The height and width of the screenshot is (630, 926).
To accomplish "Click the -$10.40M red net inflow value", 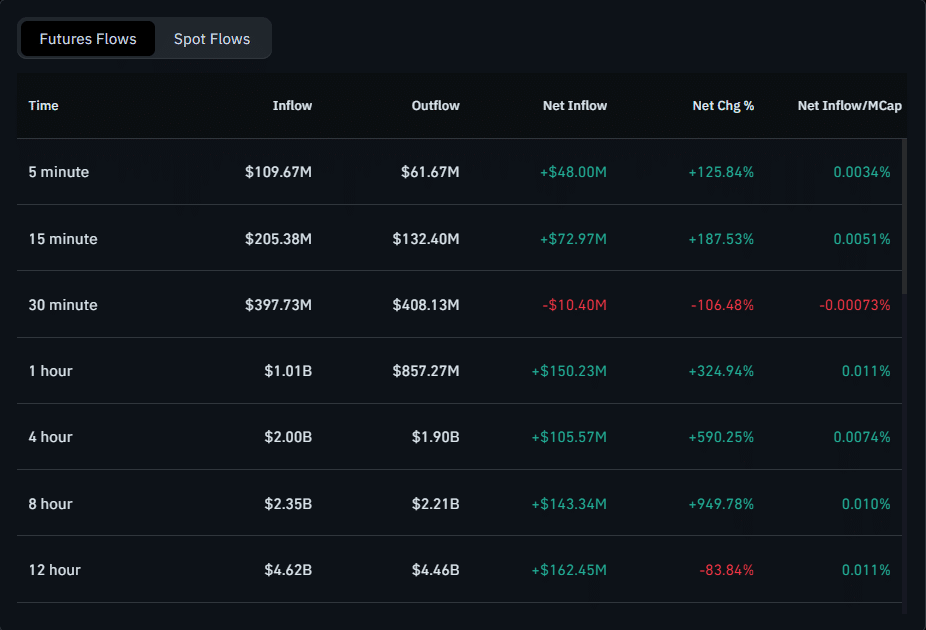I will click(x=574, y=305).
